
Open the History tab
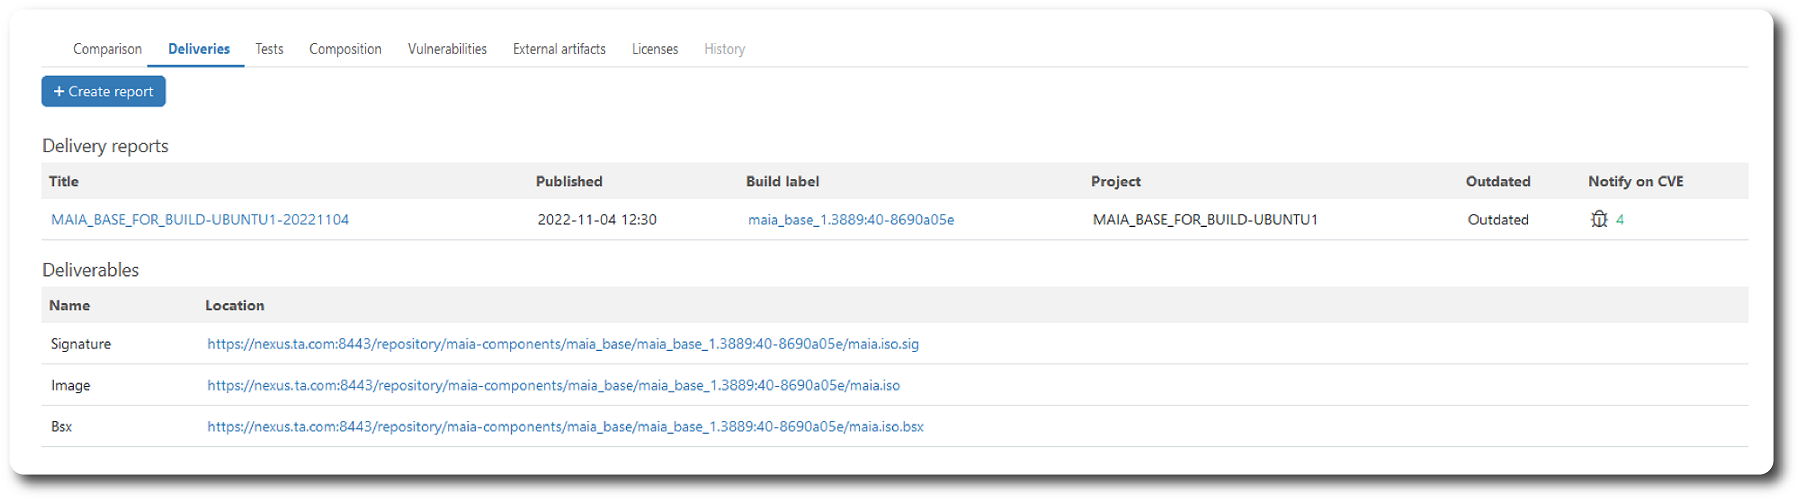[724, 49]
